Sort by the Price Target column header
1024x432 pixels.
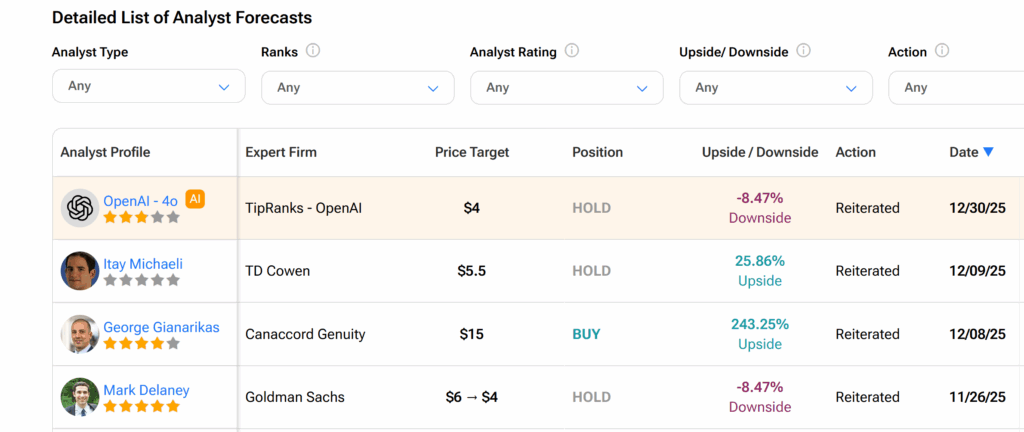point(472,152)
